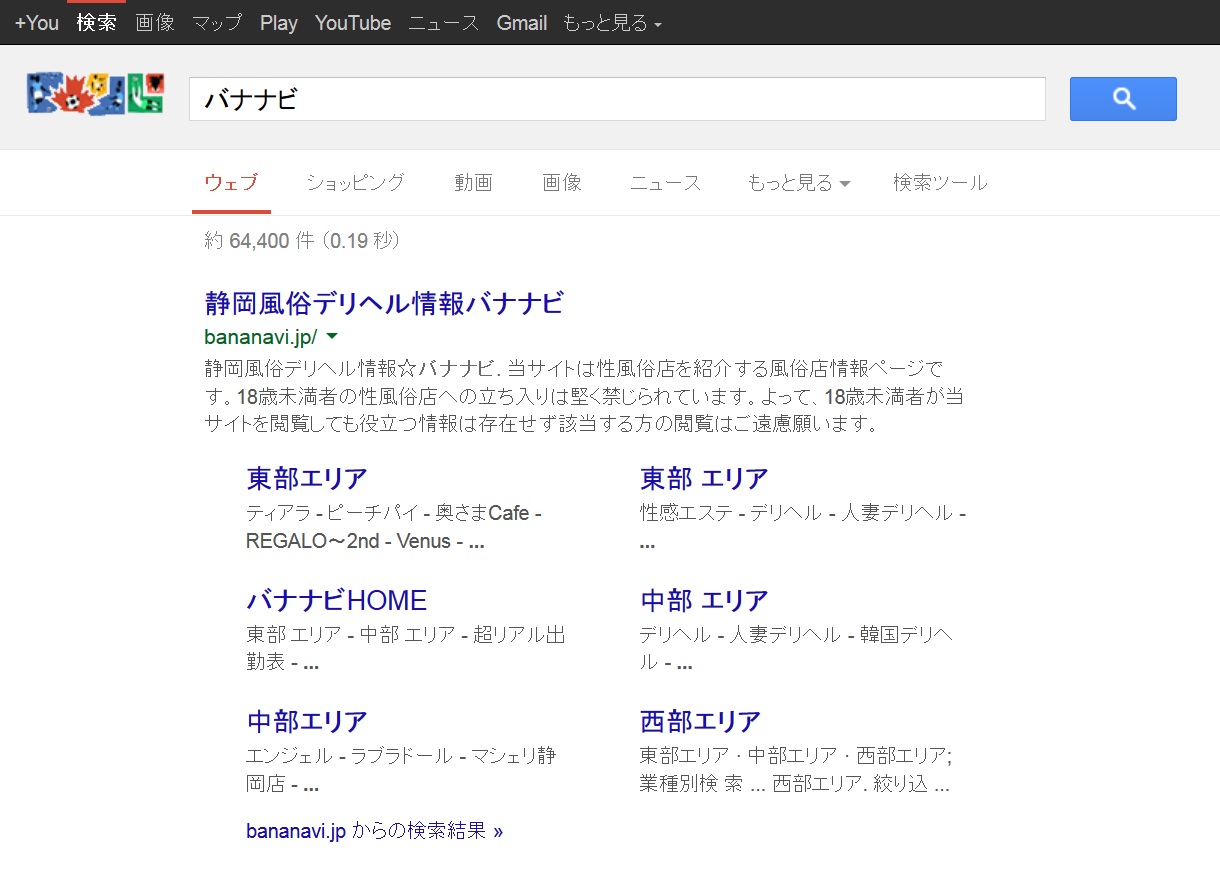Open the 静岡風俗デリヘル情報バナナビ result title
This screenshot has height=882, width=1220.
click(384, 302)
